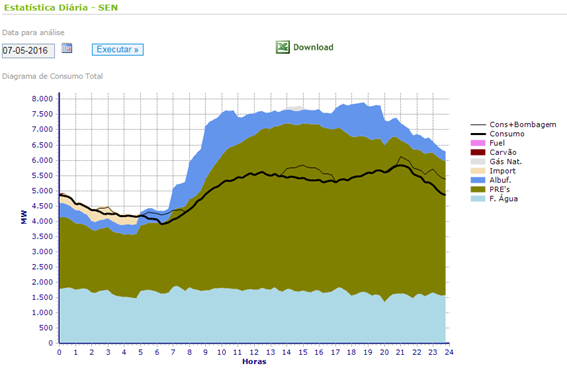
Task: Click hour 7 on the x-axis
Action: click(x=173, y=352)
